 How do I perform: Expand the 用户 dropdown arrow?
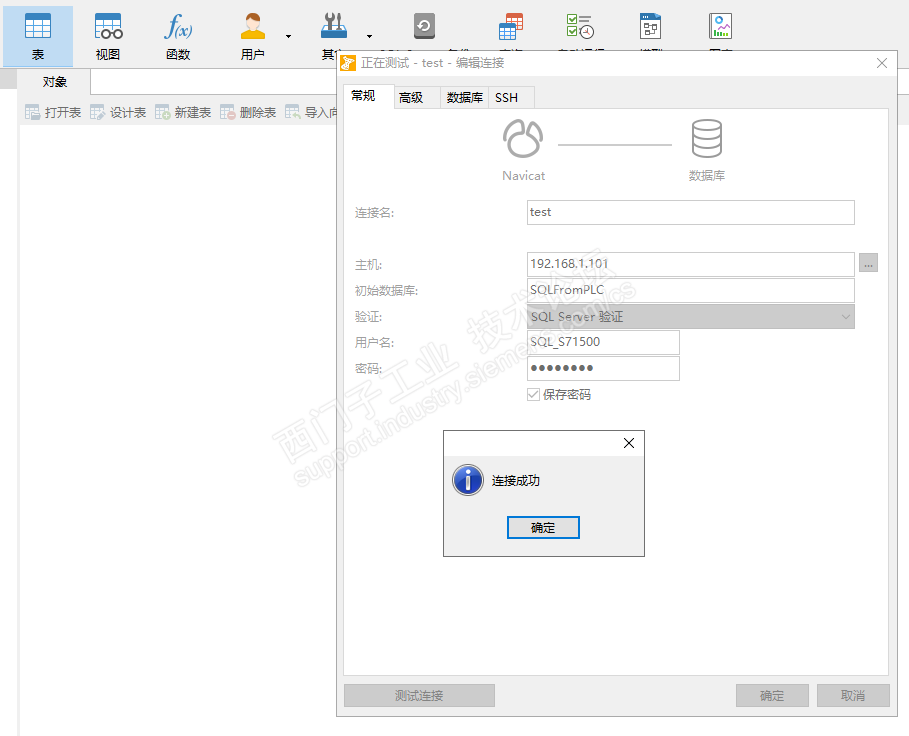pyautogui.click(x=288, y=37)
